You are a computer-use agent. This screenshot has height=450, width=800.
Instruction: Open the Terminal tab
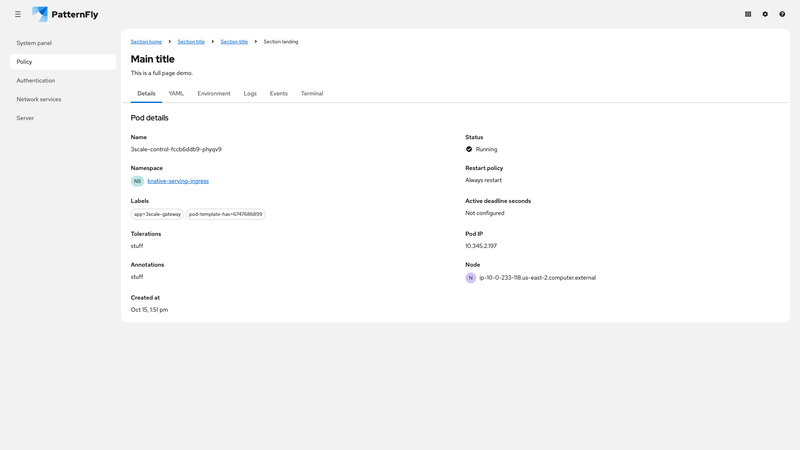[x=312, y=93]
